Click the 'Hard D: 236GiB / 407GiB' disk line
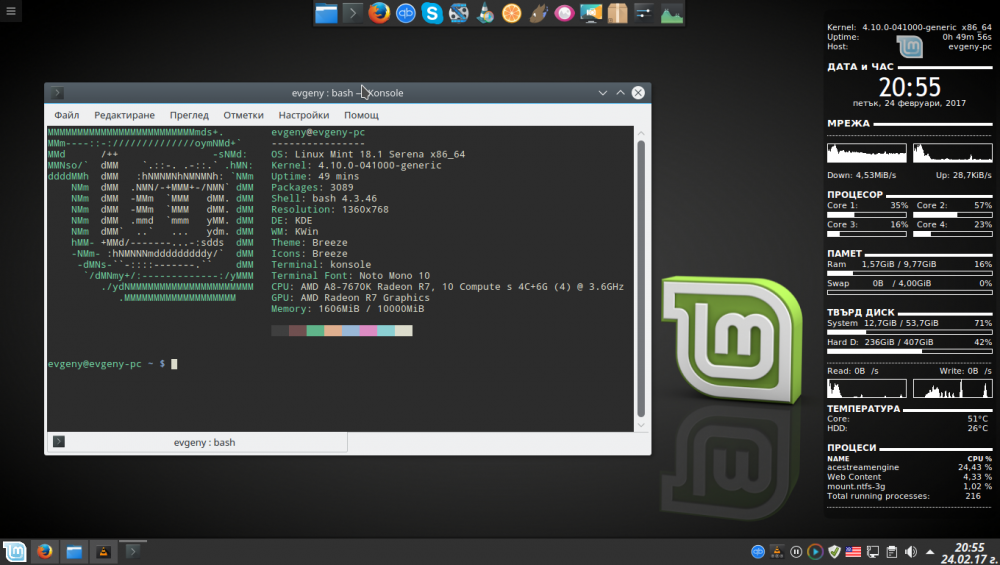This screenshot has width=1000, height=565. pyautogui.click(x=909, y=342)
